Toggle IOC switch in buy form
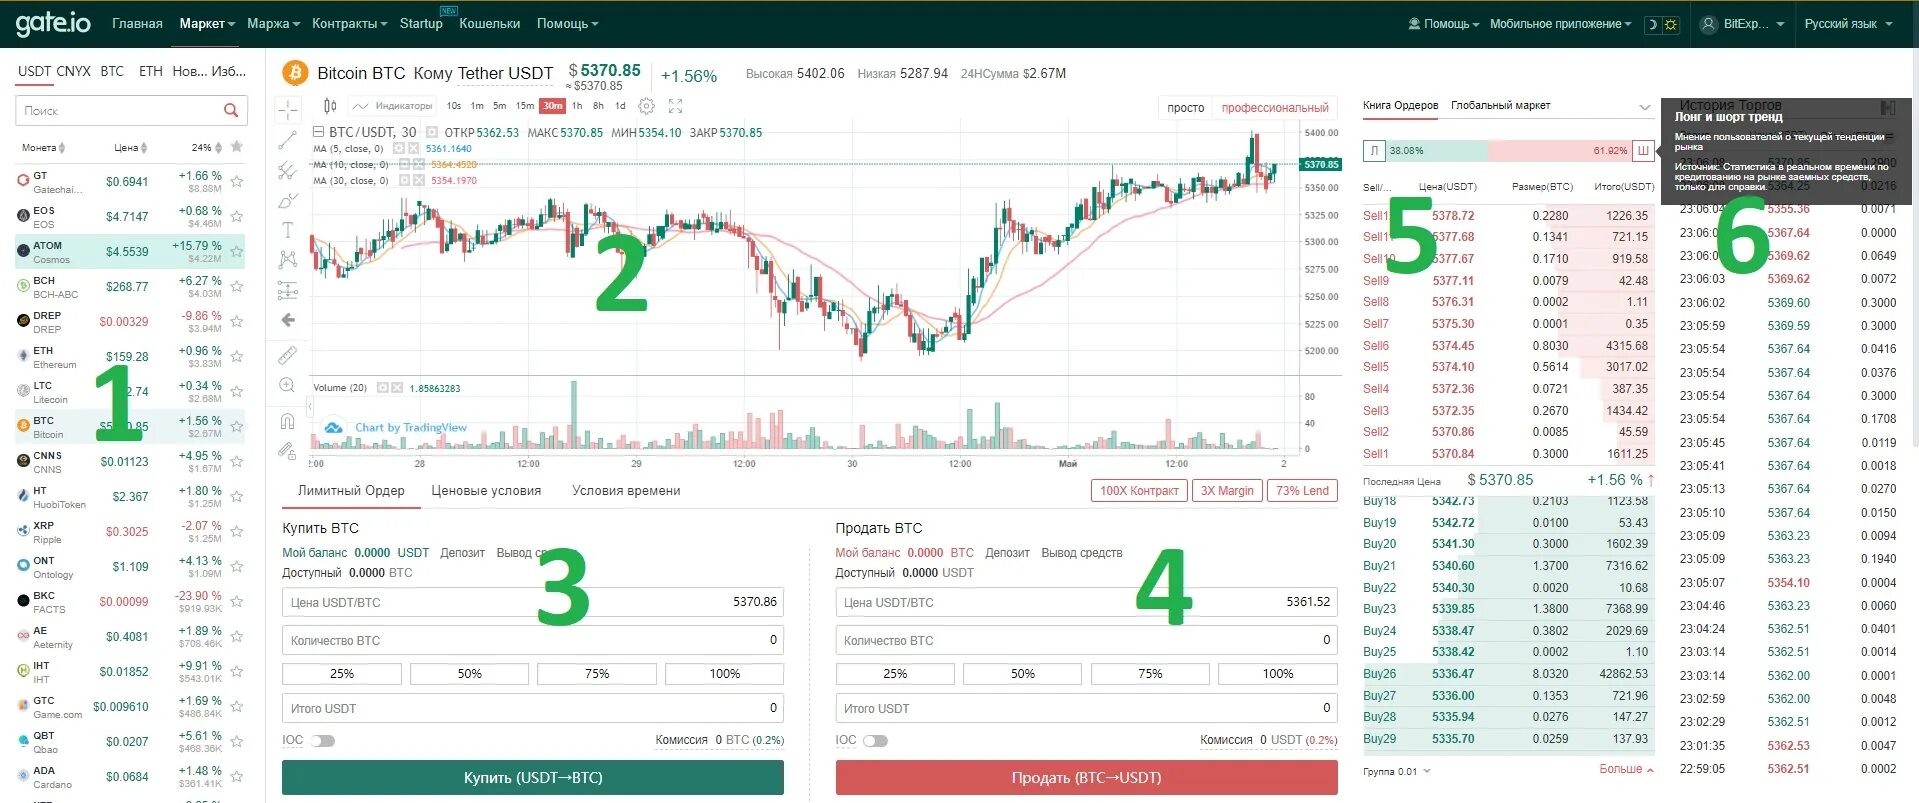 pos(323,741)
